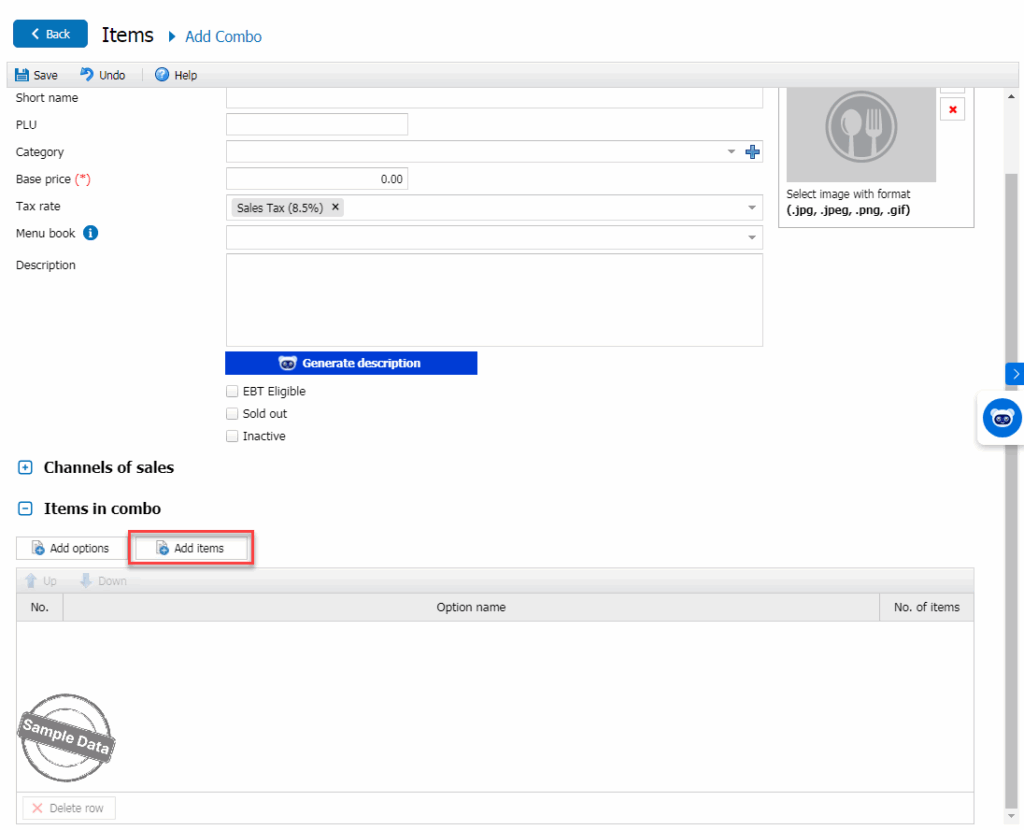This screenshot has height=830, width=1024.
Task: Open the chatbot assistant floating icon
Action: click(x=1001, y=418)
